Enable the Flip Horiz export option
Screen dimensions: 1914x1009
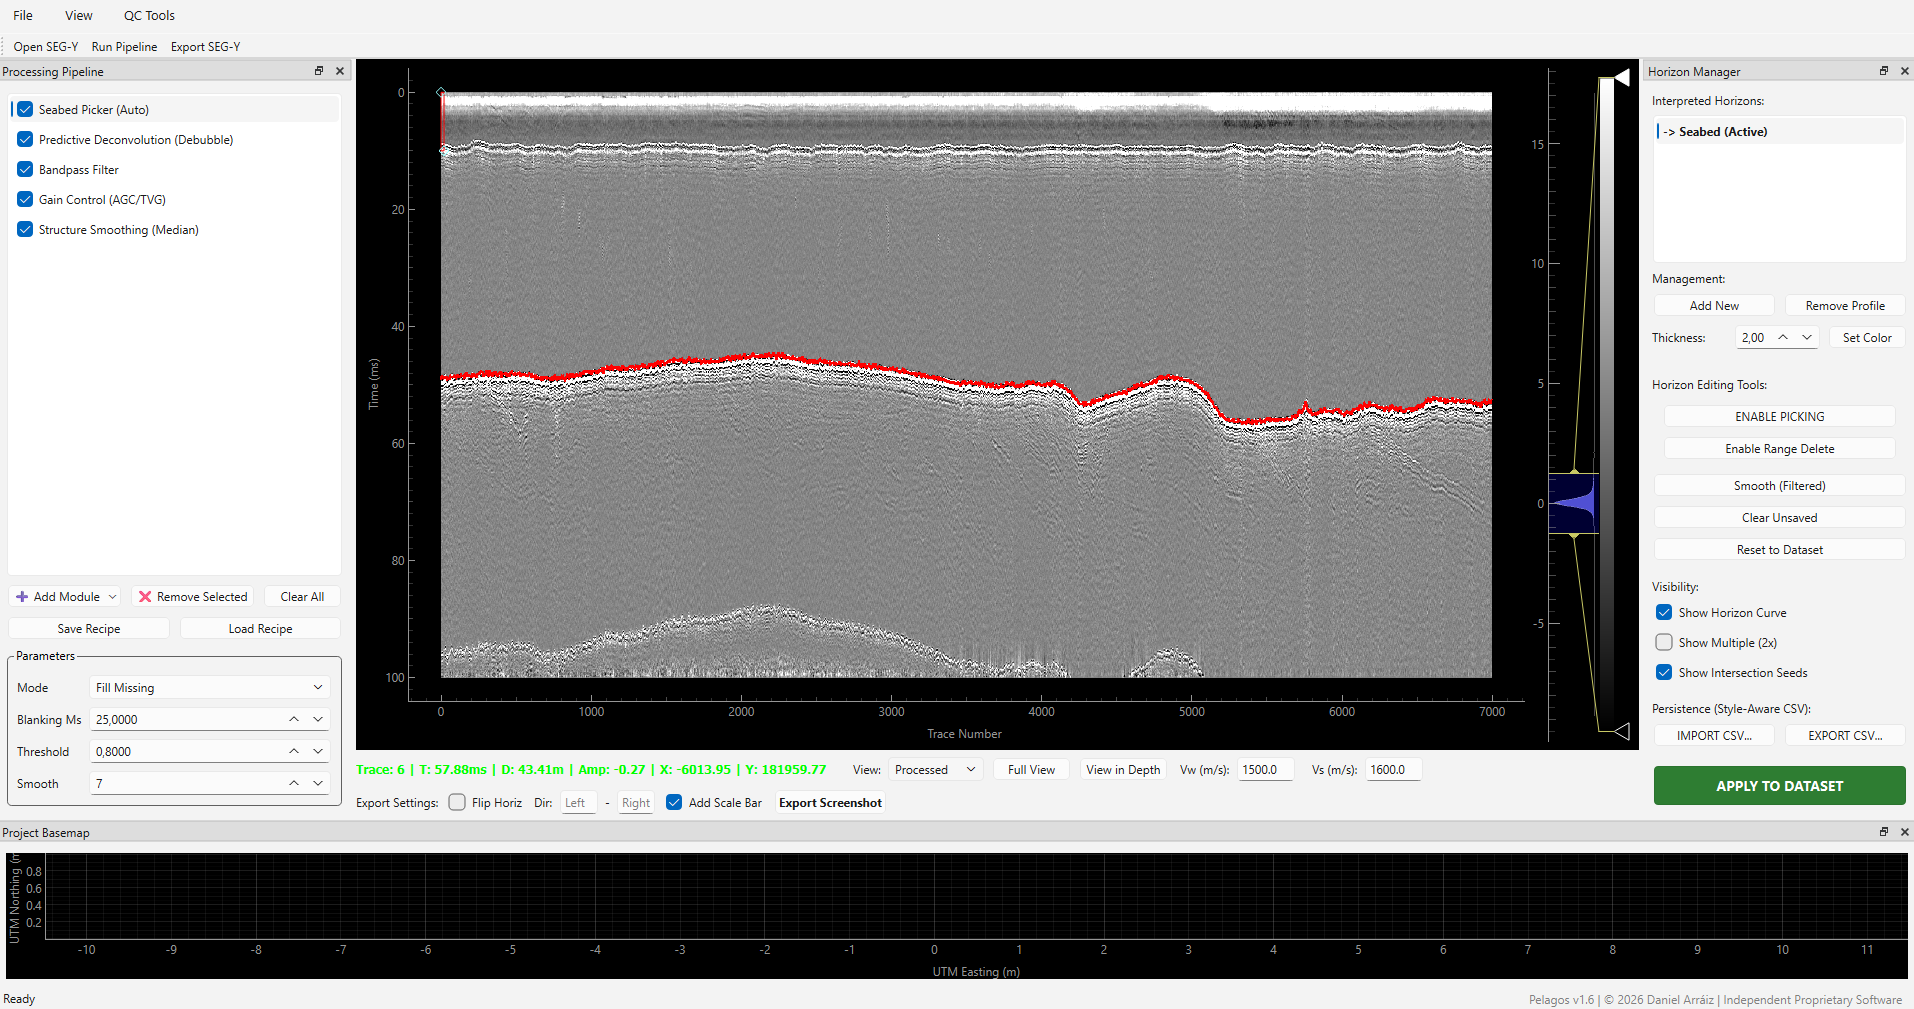click(457, 802)
